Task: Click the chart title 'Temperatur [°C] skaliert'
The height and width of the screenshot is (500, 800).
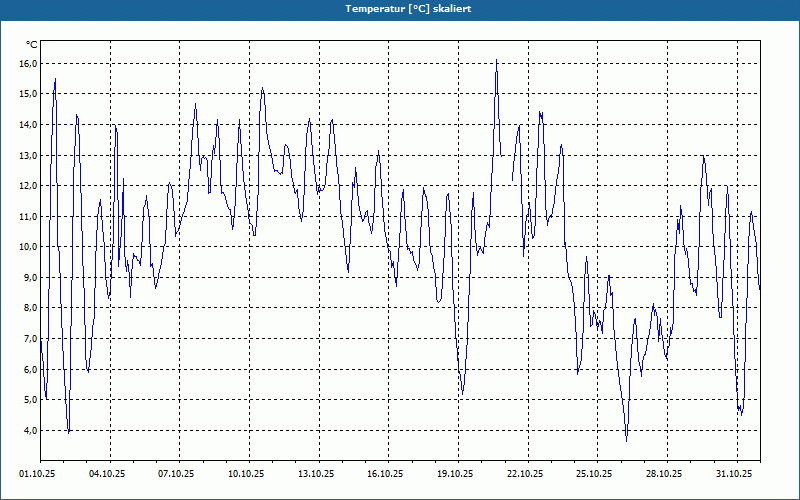Action: click(408, 9)
